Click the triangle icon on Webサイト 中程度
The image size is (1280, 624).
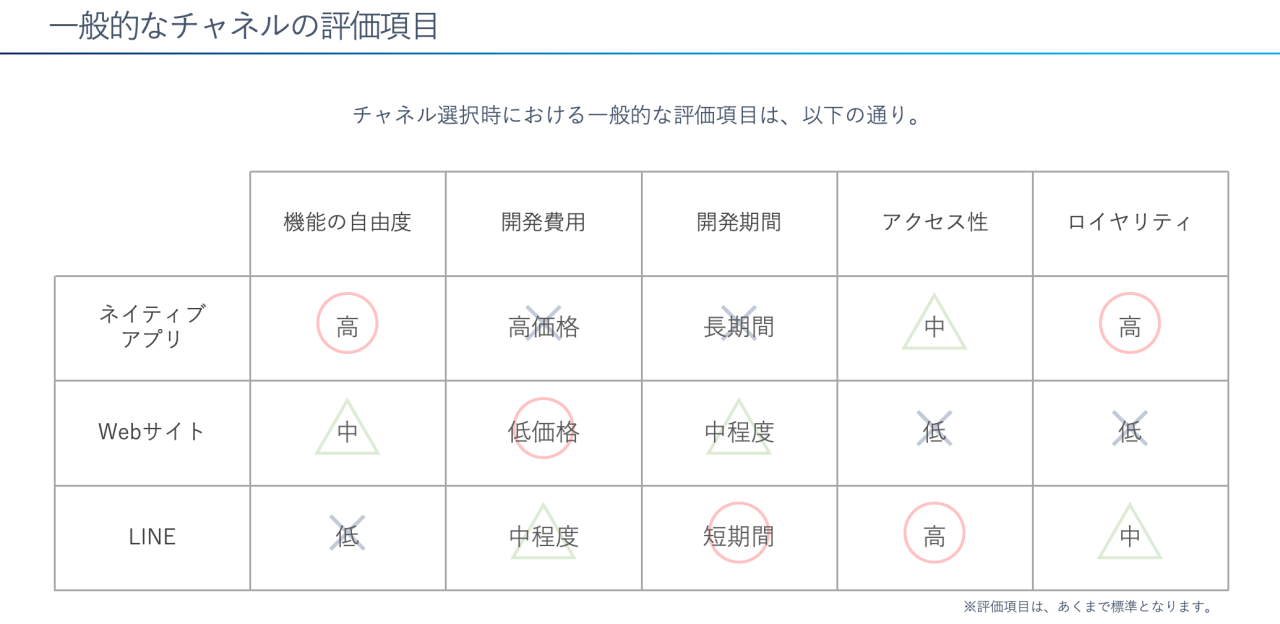point(739,429)
